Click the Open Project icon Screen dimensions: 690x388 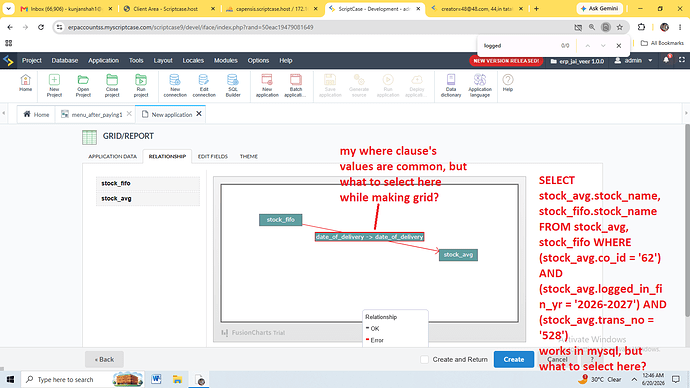[83, 85]
